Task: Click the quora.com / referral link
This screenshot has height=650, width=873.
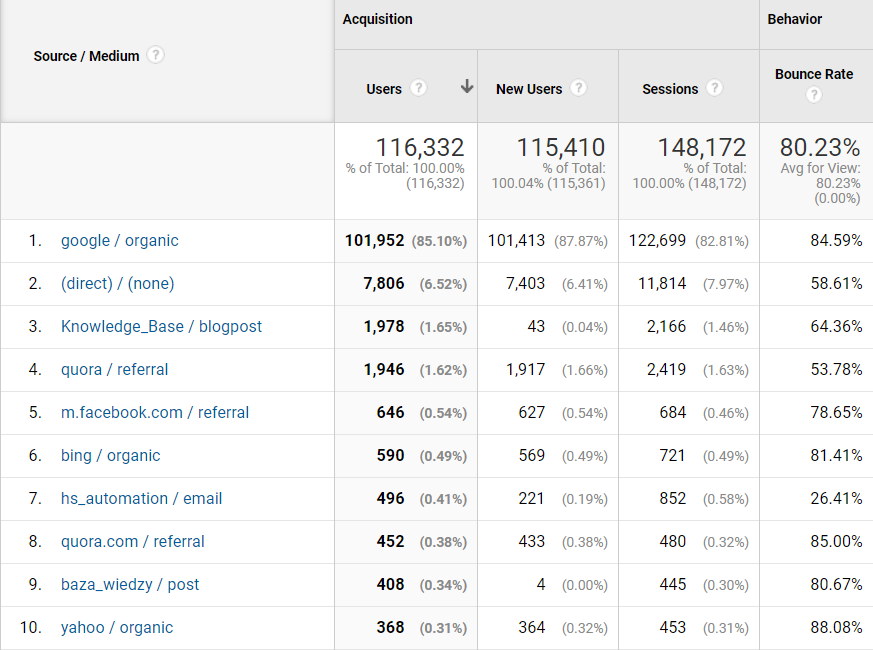Action: [x=132, y=542]
